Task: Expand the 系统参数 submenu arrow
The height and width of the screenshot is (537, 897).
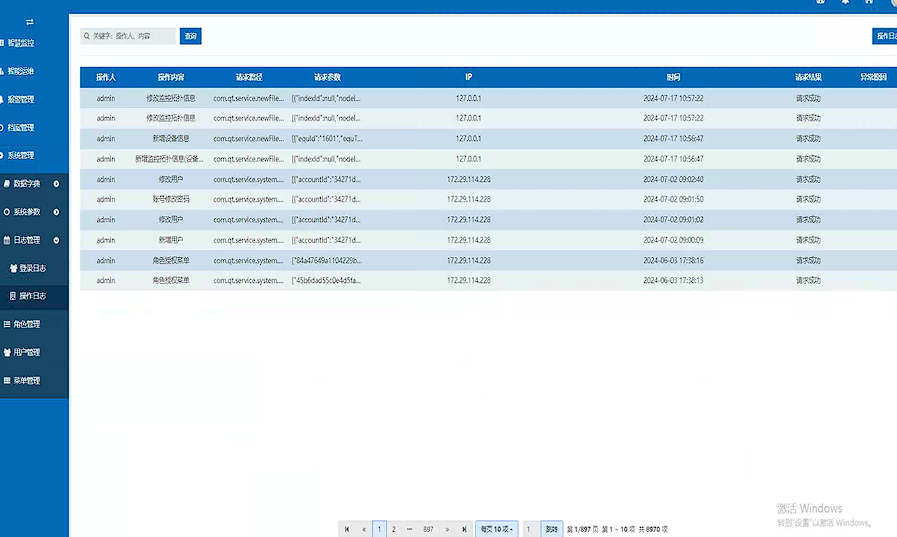Action: [x=56, y=212]
